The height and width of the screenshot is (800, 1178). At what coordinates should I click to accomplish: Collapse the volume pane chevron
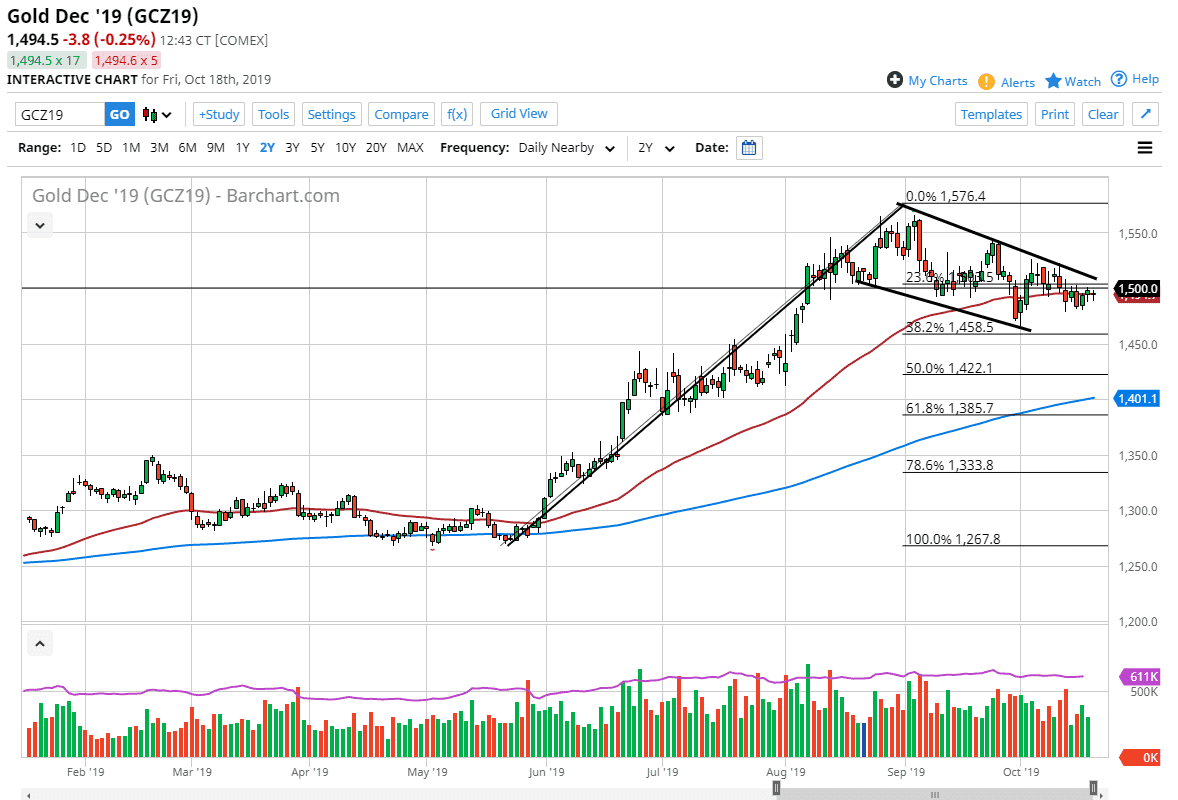[39, 643]
